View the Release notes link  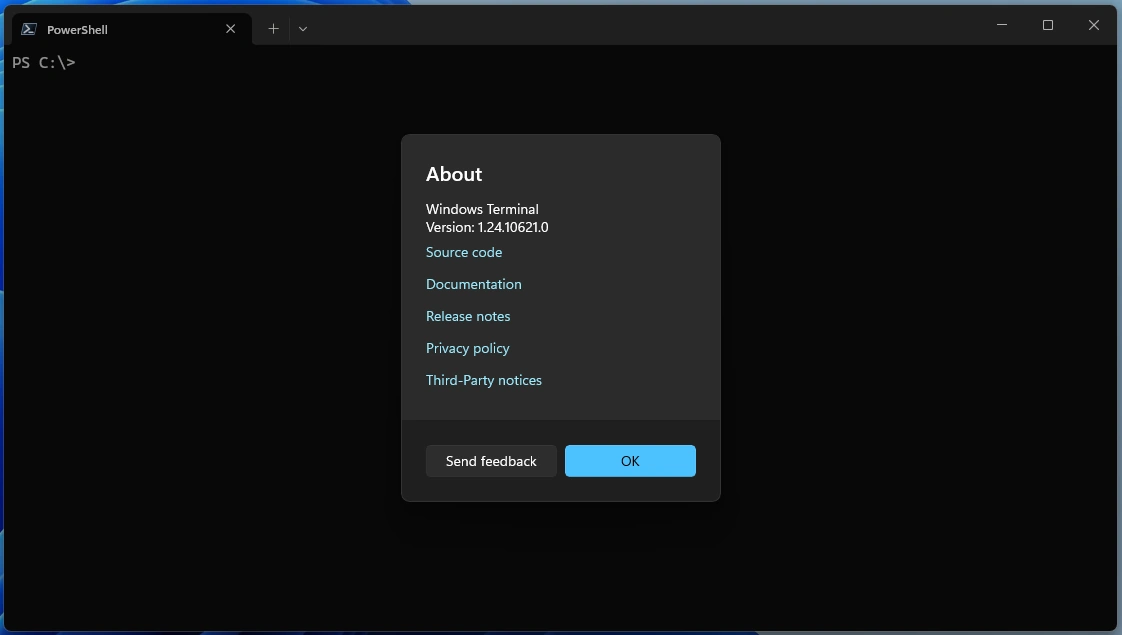468,316
